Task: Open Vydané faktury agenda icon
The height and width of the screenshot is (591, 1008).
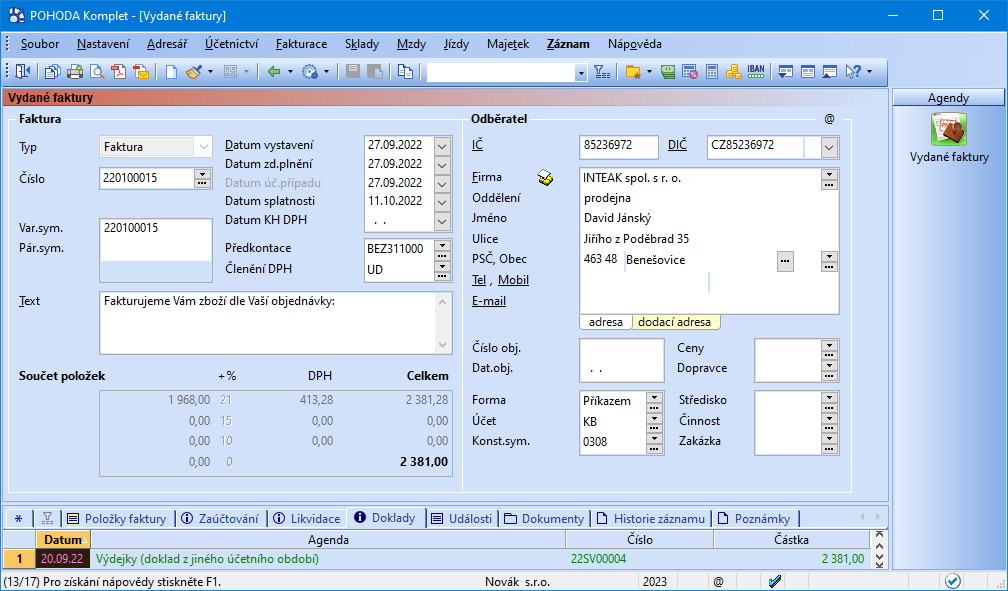Action: [948, 129]
